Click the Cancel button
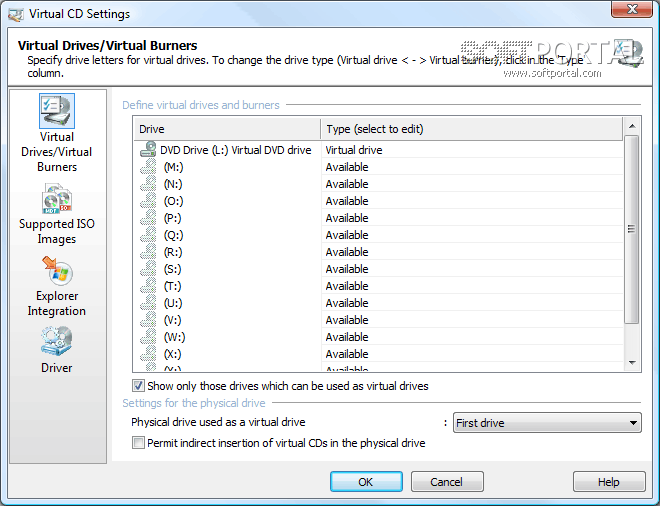 pos(447,482)
